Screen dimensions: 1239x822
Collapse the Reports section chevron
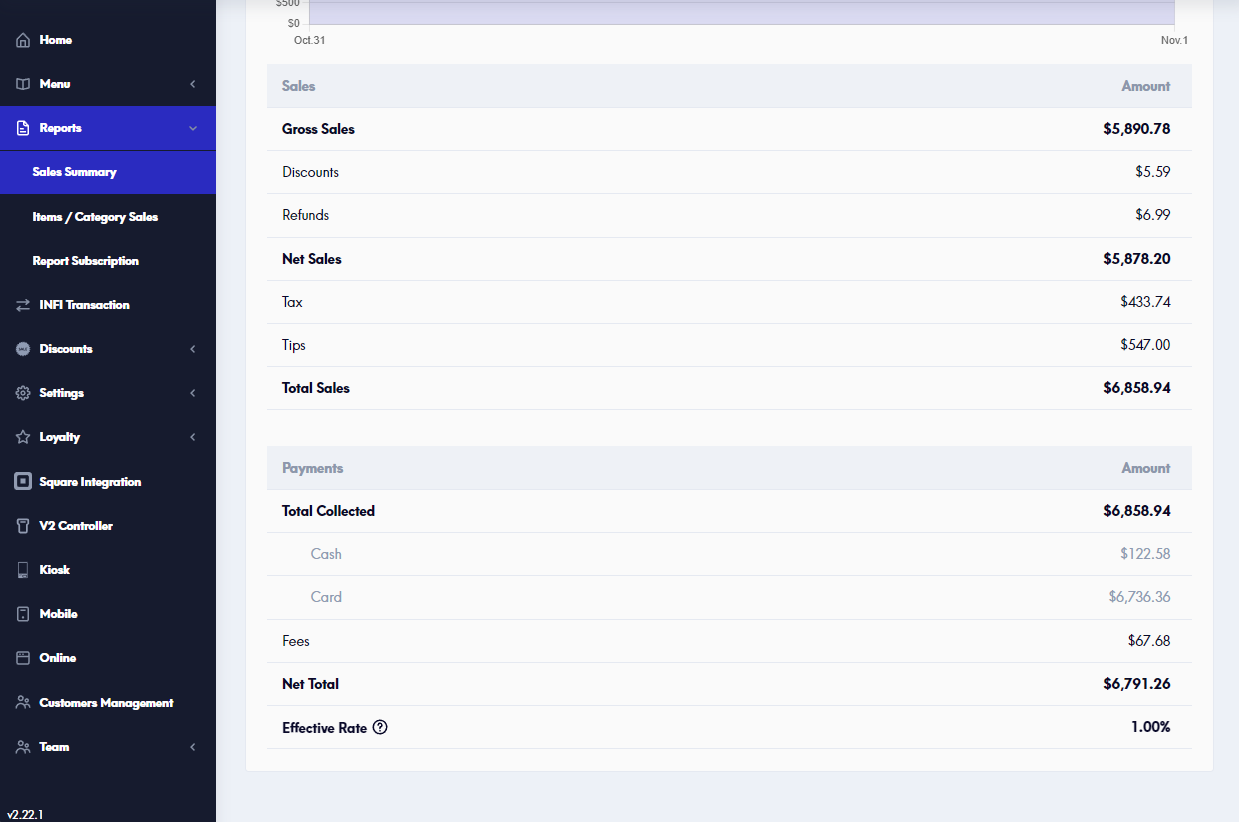tap(193, 129)
